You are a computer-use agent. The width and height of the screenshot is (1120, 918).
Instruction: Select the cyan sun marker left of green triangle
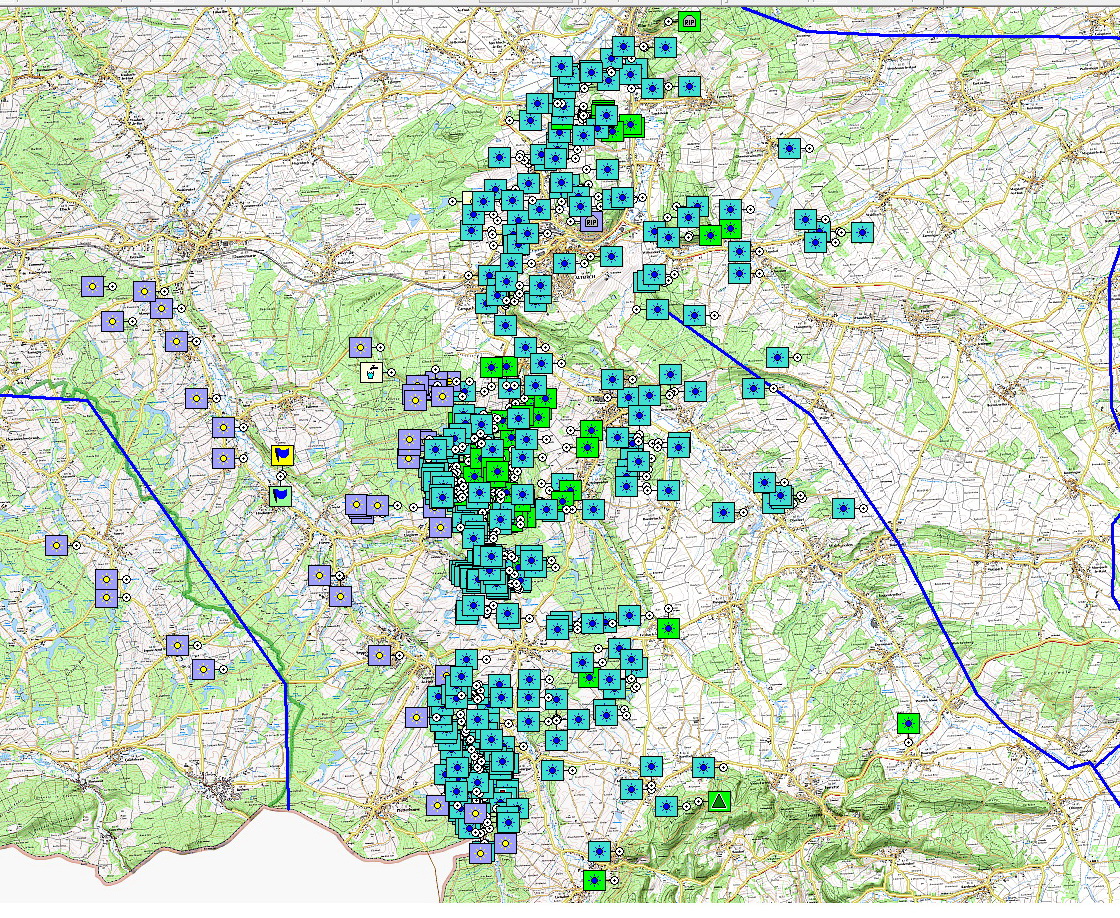click(666, 807)
